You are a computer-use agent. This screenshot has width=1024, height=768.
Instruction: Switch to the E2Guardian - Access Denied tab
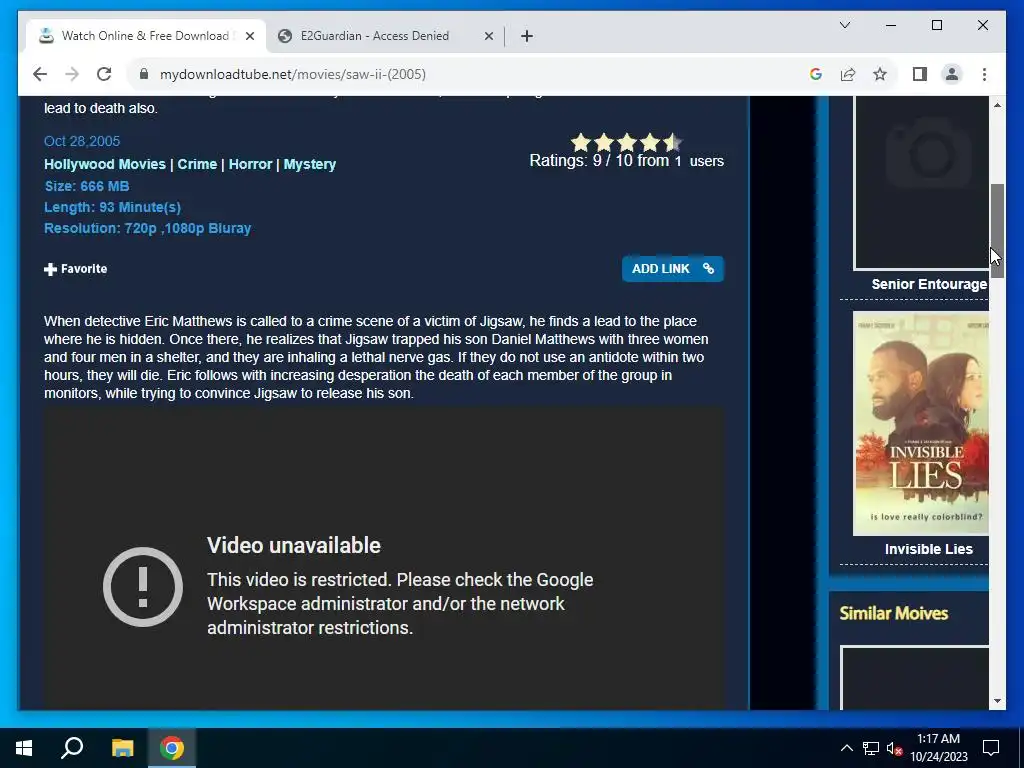[385, 36]
